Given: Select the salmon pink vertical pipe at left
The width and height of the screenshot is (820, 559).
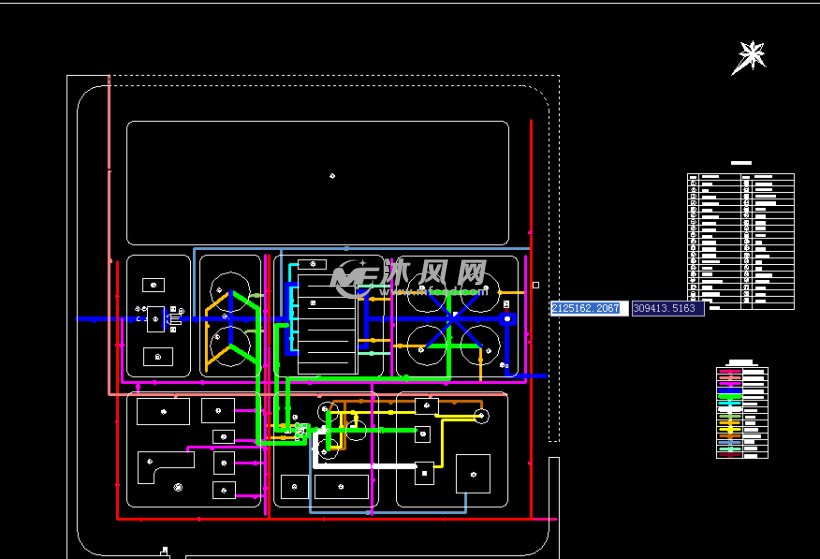Looking at the screenshot, I should [108, 180].
